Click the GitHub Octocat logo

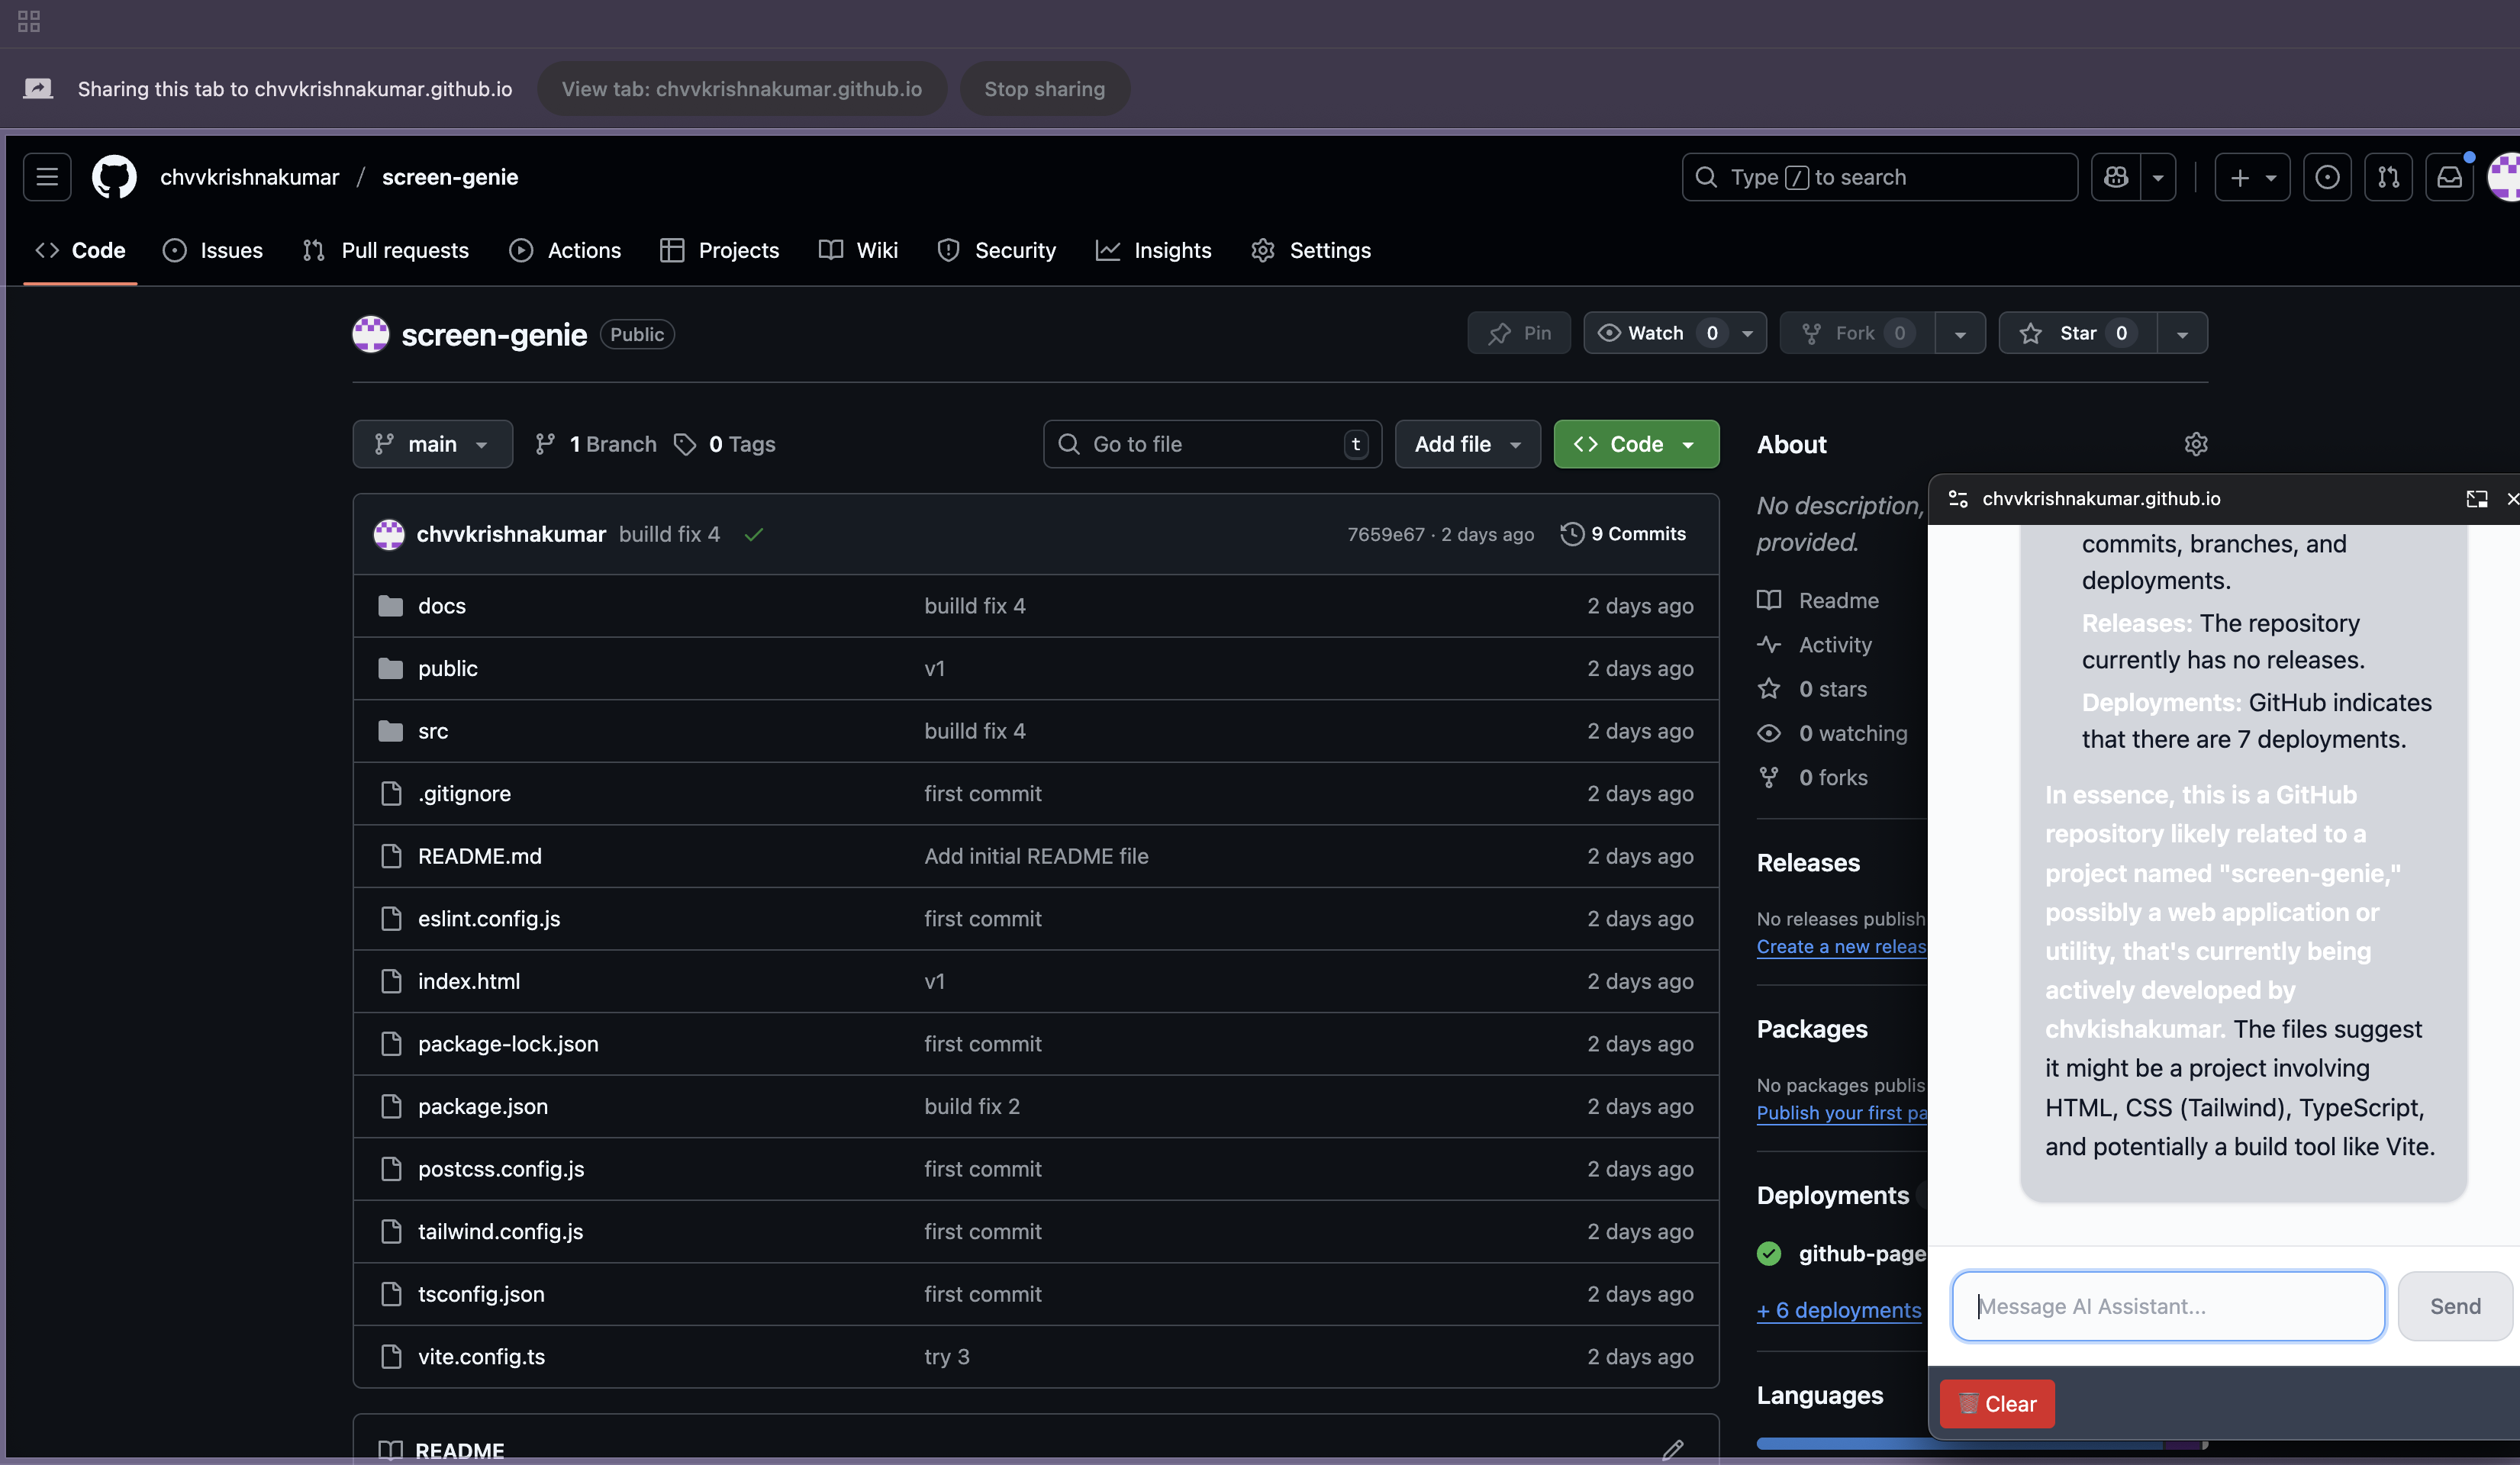[x=114, y=177]
